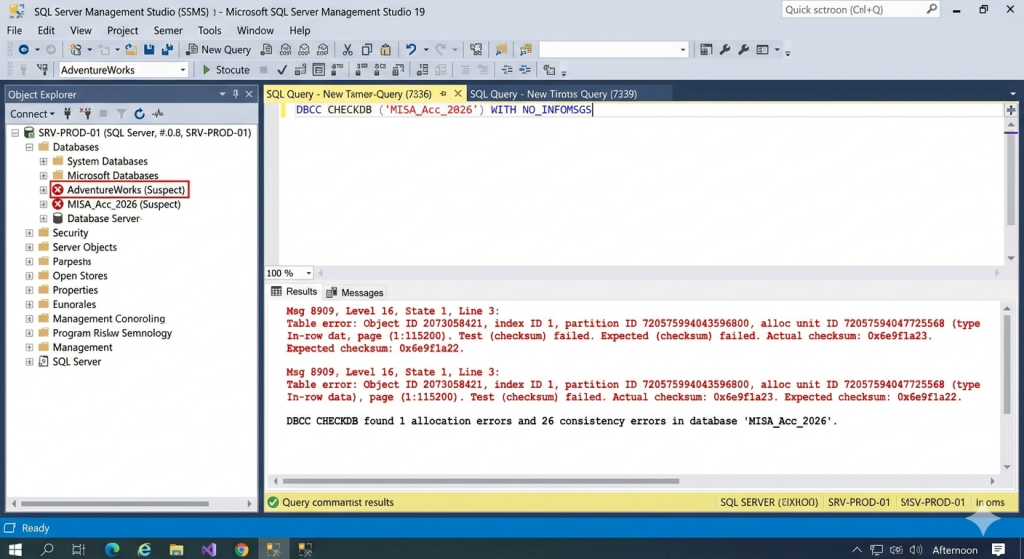Click the Open File folder icon
This screenshot has width=1024, height=559.
131,50
